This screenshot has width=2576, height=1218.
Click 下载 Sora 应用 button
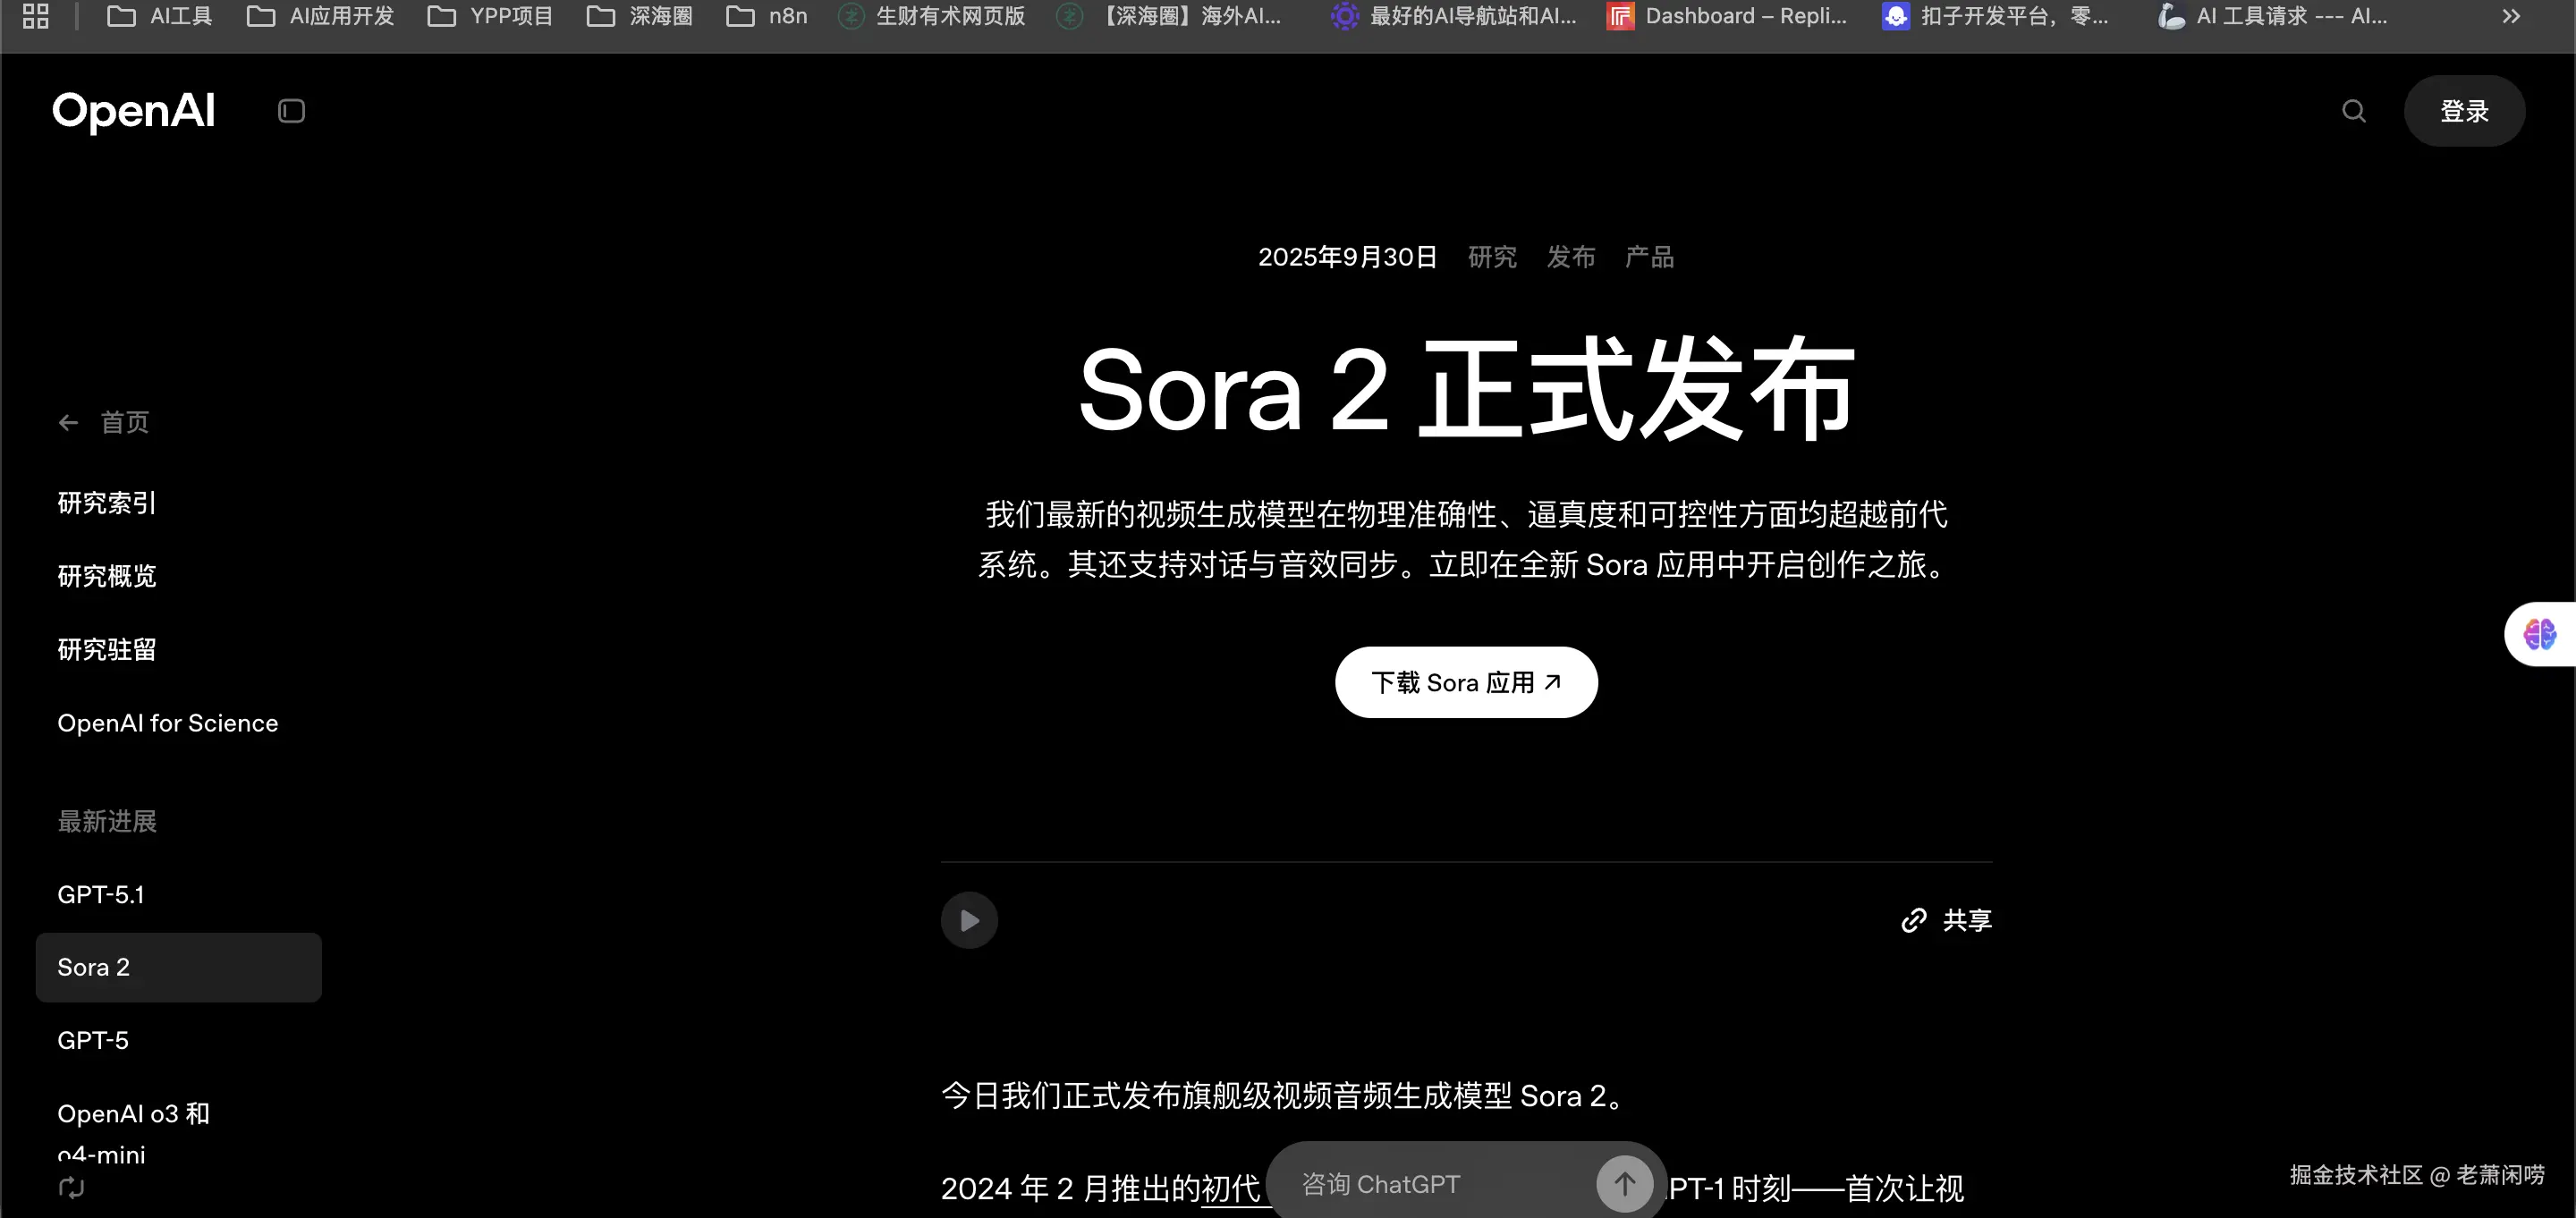(x=1465, y=682)
